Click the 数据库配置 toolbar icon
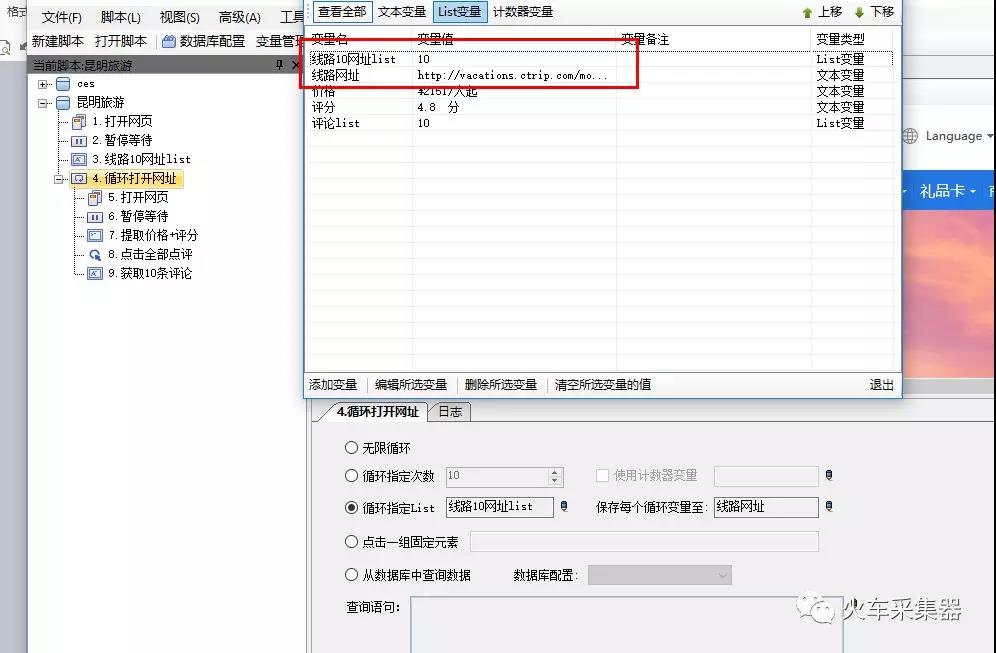Screen dimensions: 996x653 pyautogui.click(x=169, y=42)
